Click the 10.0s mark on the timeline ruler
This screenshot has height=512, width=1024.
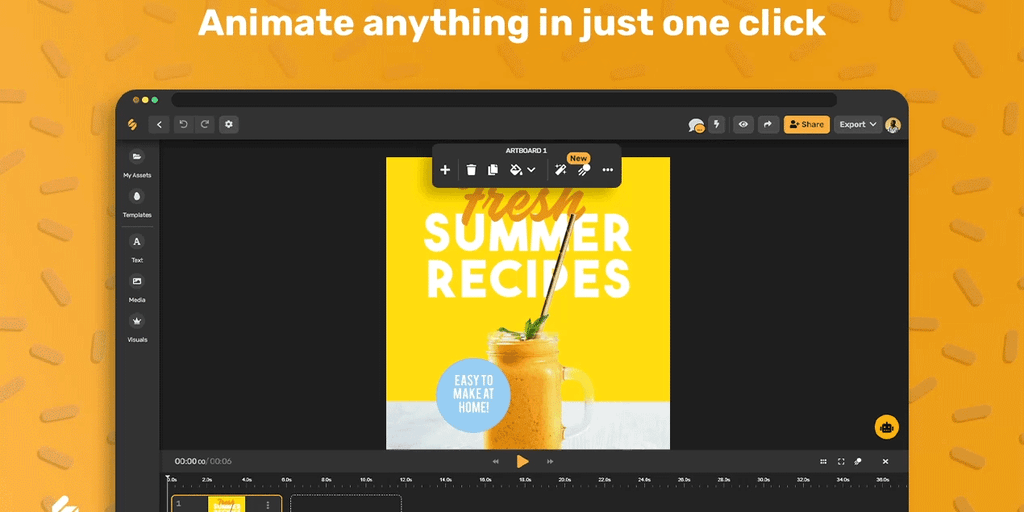tap(366, 479)
